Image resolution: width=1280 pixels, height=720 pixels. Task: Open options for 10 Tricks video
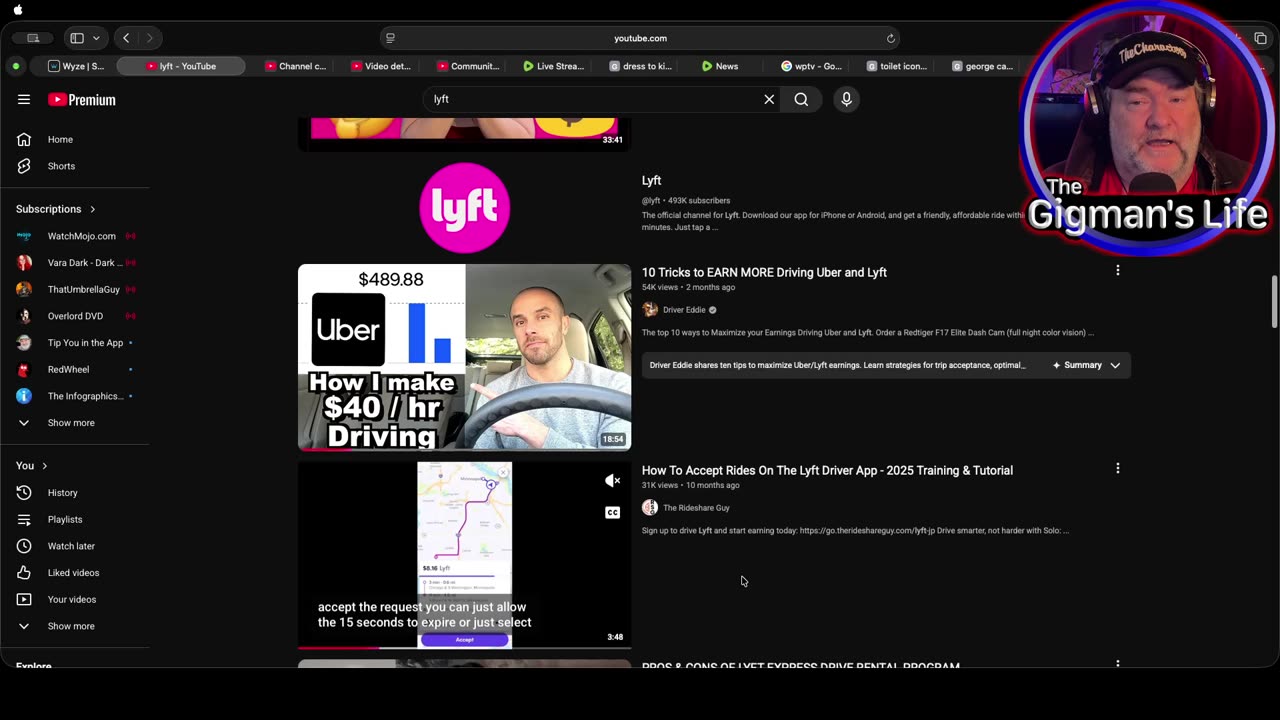click(x=1118, y=270)
